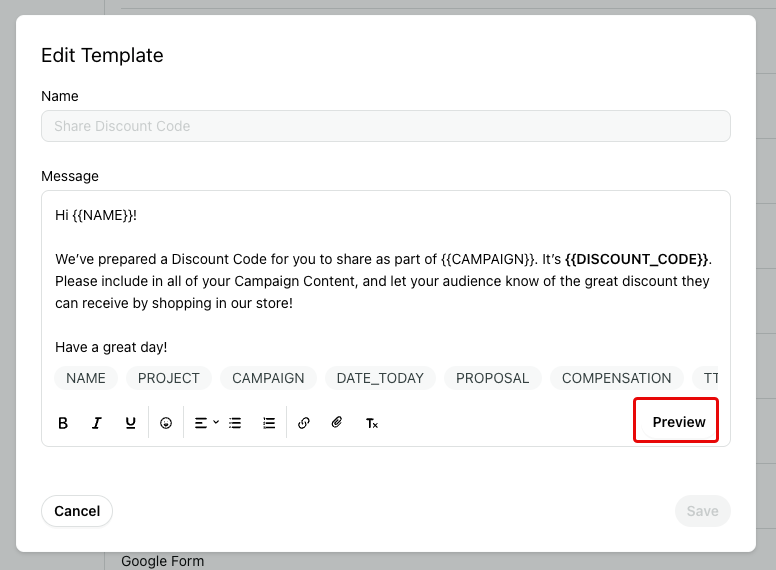Viewport: 776px width, 570px height.
Task: Insert the PROJECT variable chip
Action: click(169, 378)
